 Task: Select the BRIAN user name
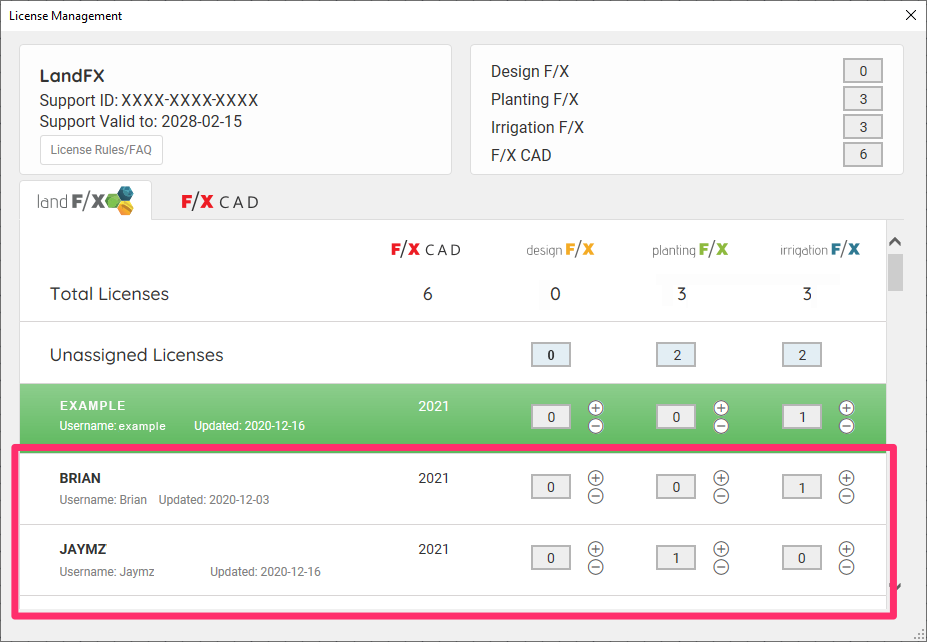[x=80, y=478]
